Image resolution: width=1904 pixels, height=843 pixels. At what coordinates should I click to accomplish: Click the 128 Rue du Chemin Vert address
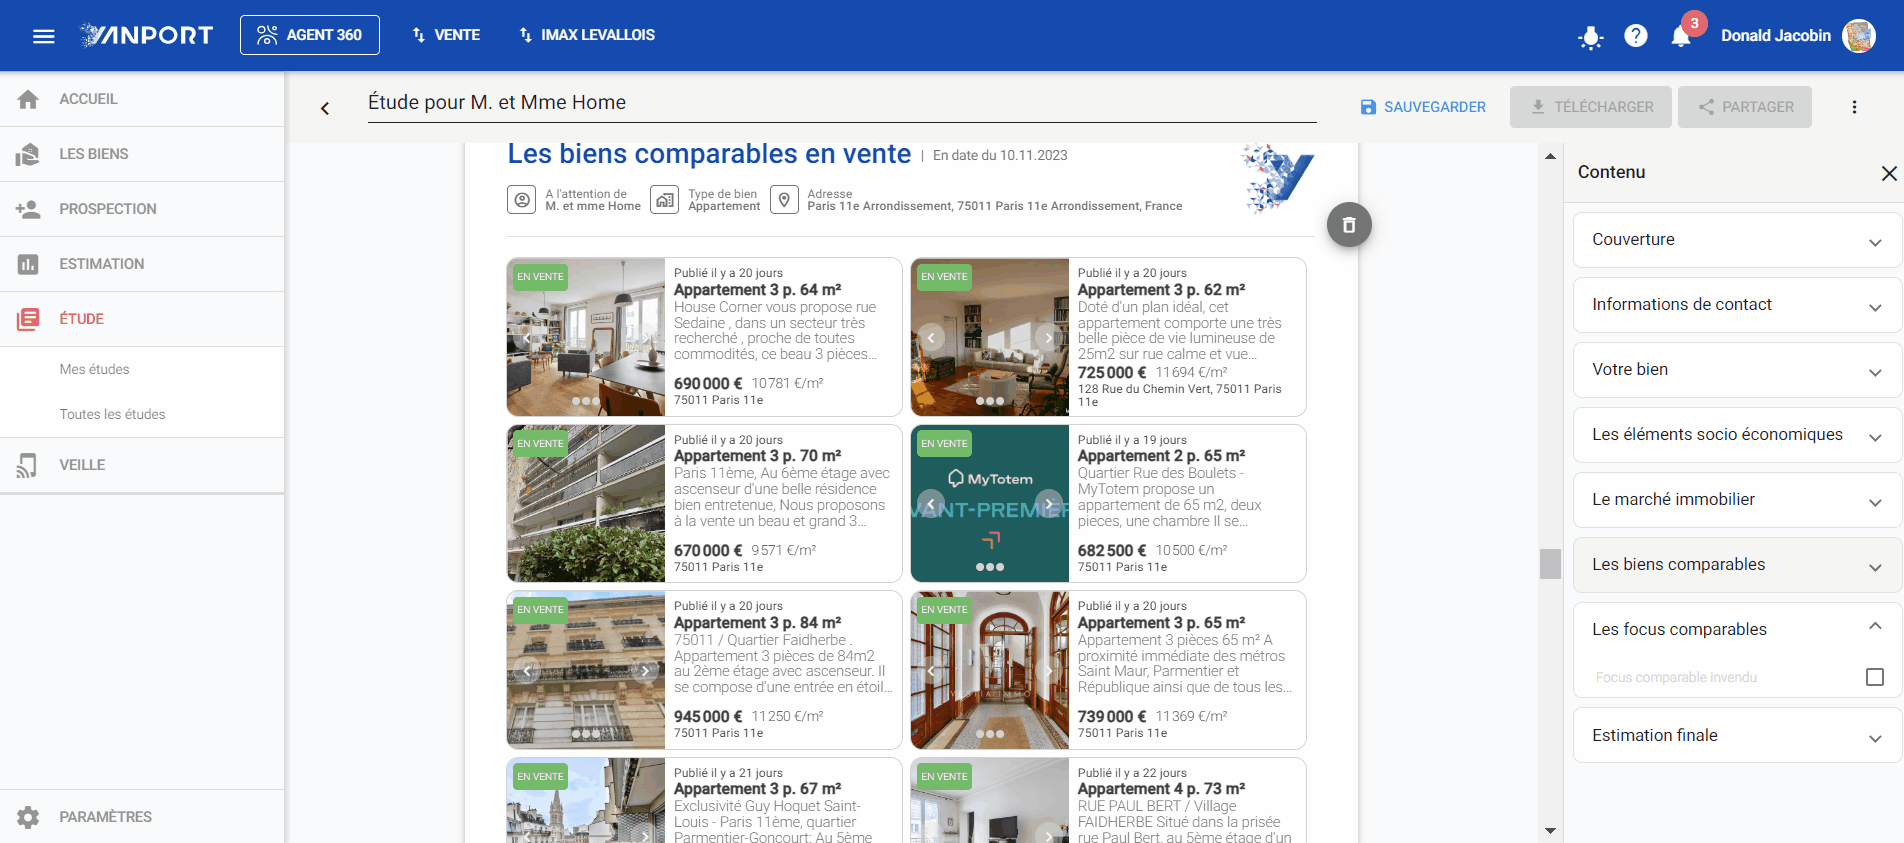1179,396
